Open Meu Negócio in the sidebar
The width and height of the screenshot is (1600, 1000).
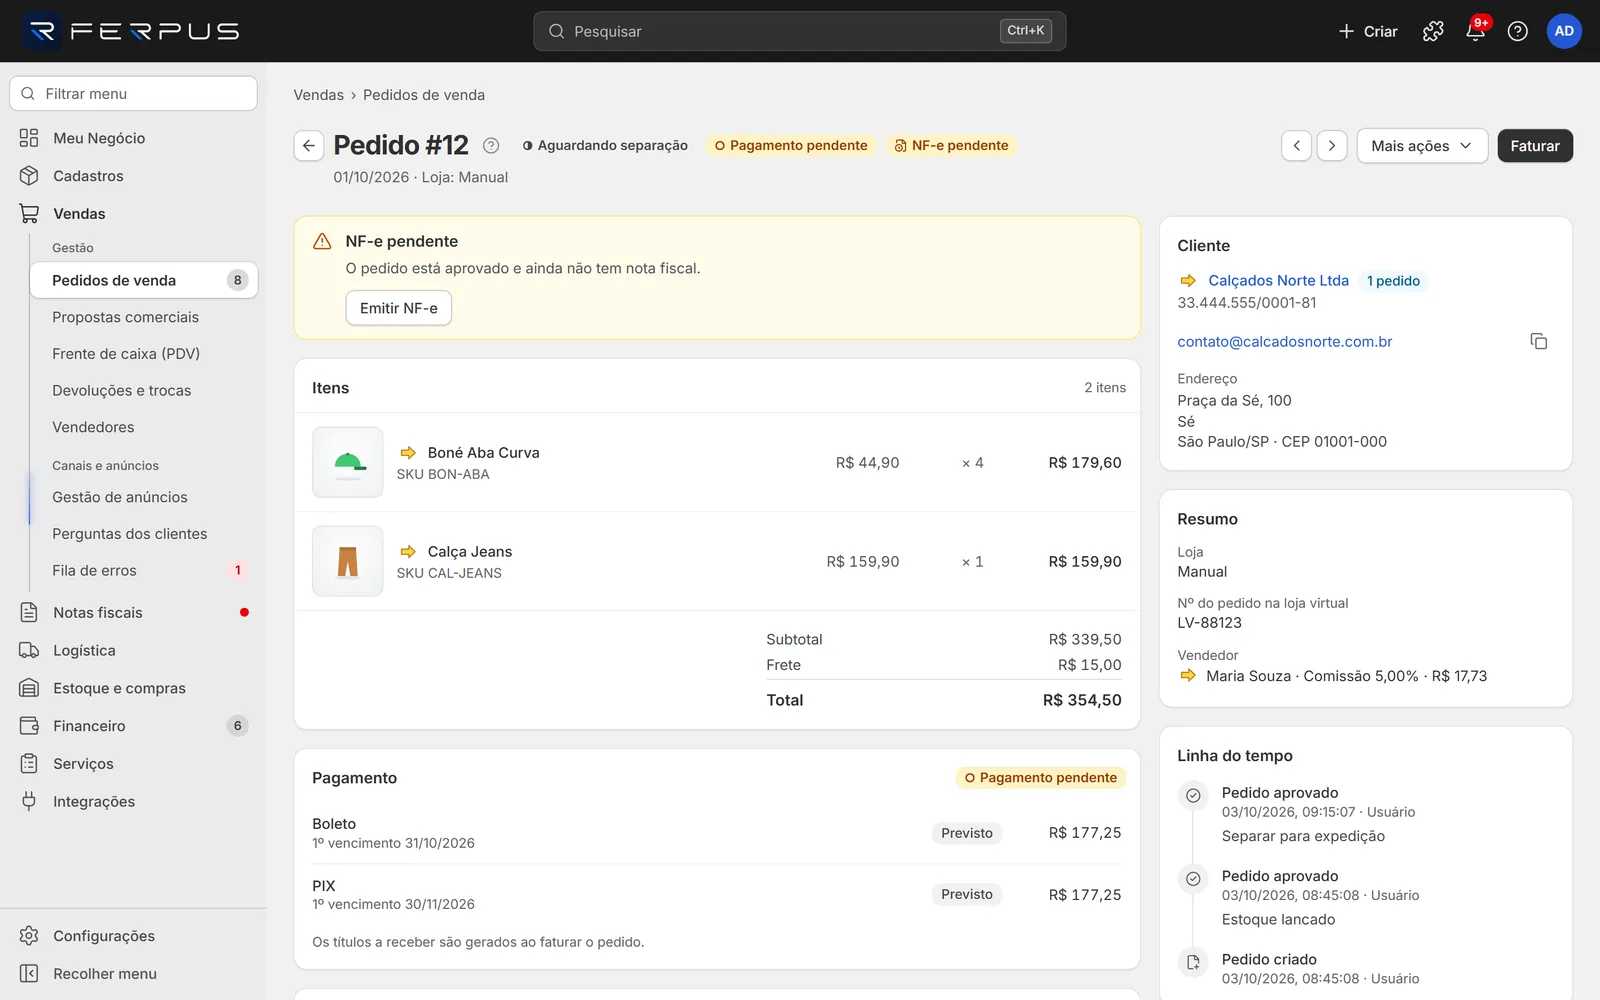[x=134, y=138]
